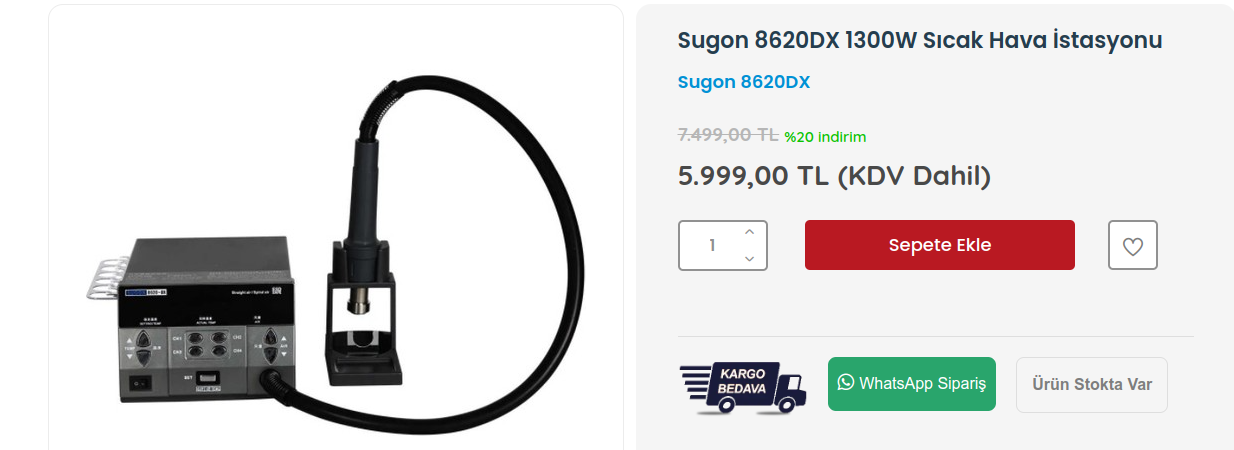Click the WhatsApp logo in the green button
Screen dimensions: 1234x450
coord(846,382)
